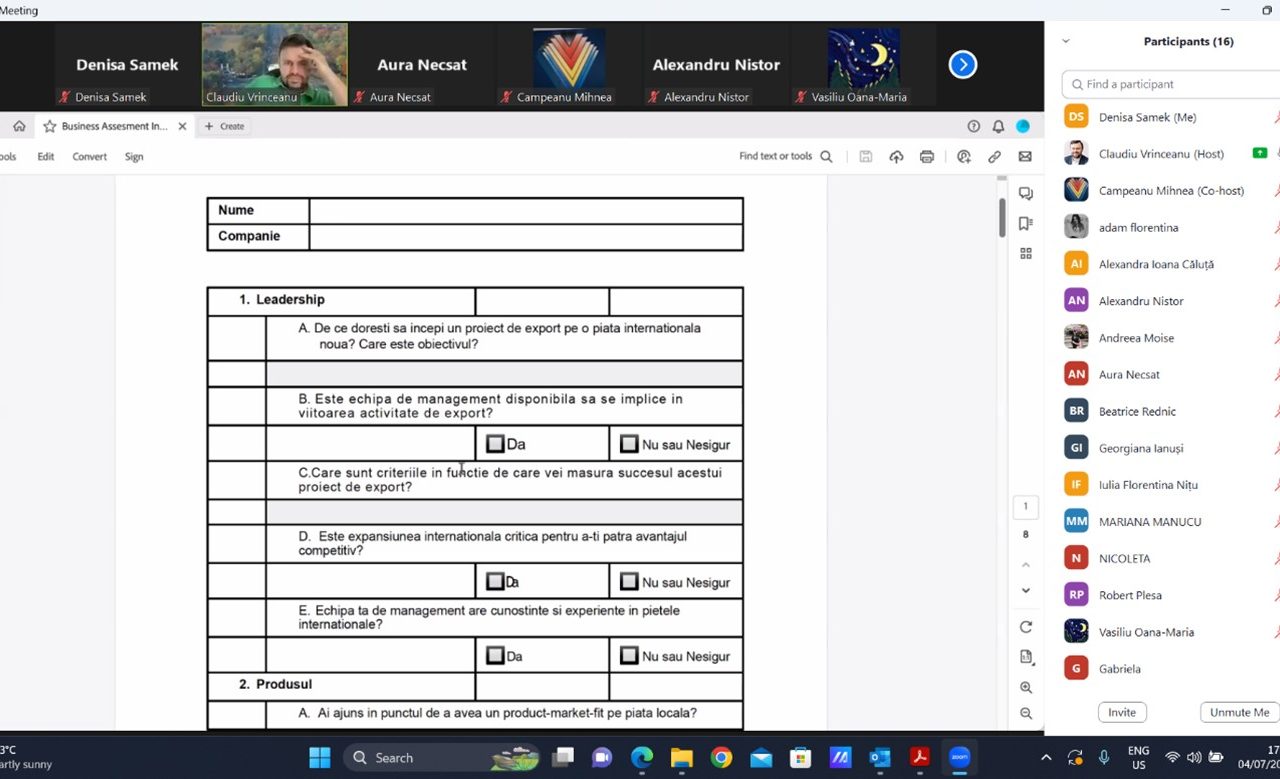Open the Bookmarks panel icon
The image size is (1280, 779).
(x=1025, y=224)
